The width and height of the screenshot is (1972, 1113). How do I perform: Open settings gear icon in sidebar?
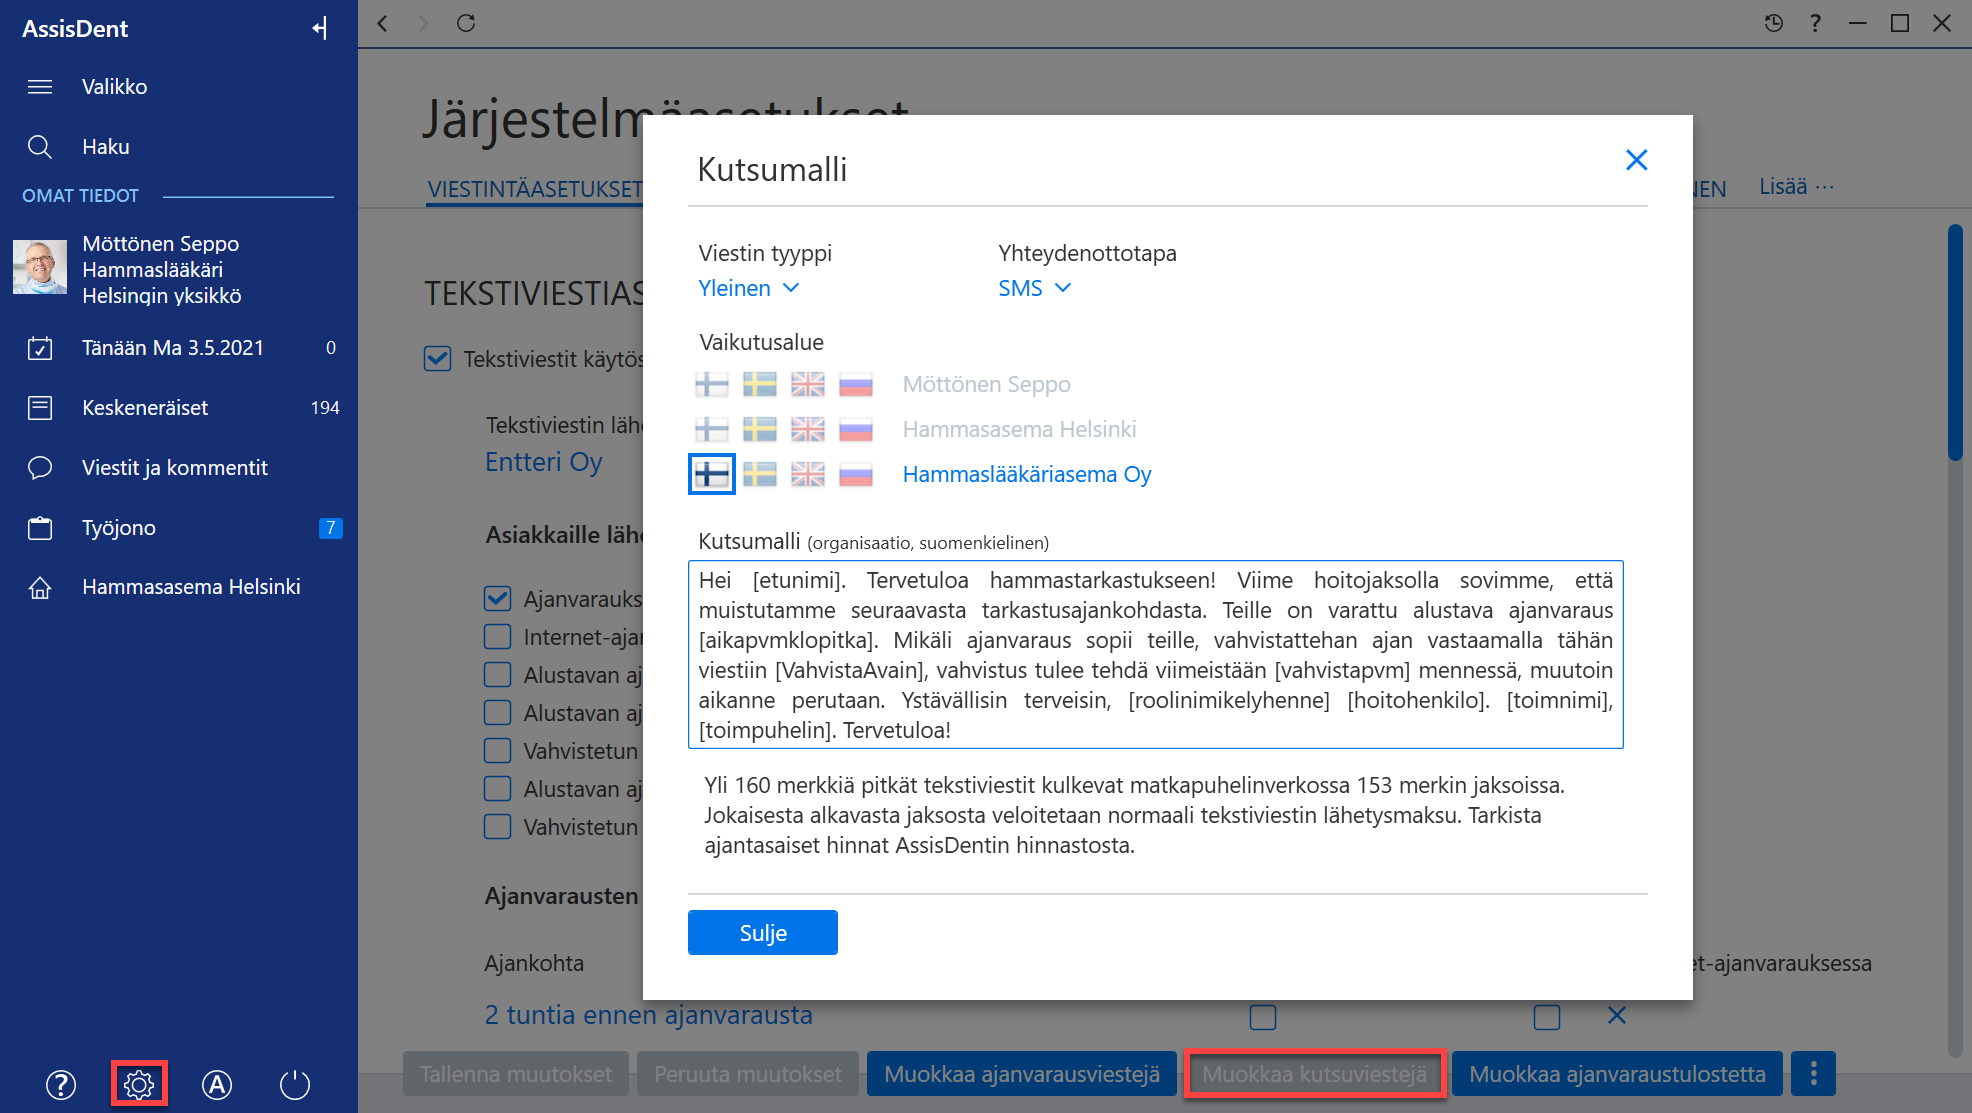pyautogui.click(x=139, y=1084)
